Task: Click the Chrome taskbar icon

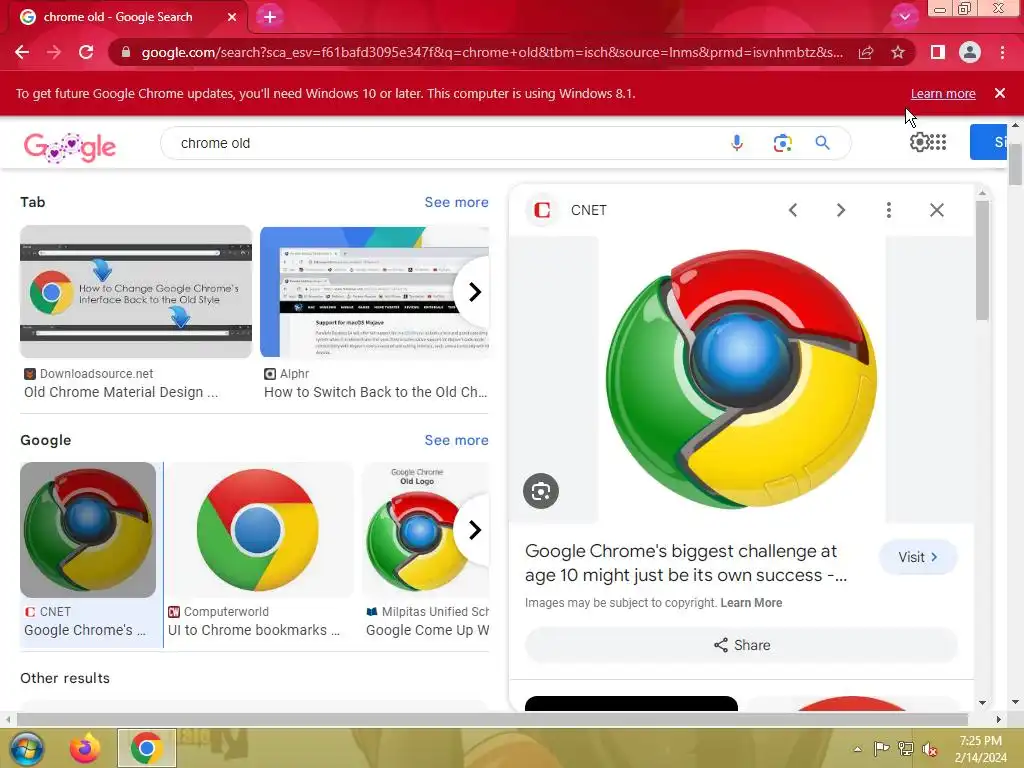Action: point(146,748)
